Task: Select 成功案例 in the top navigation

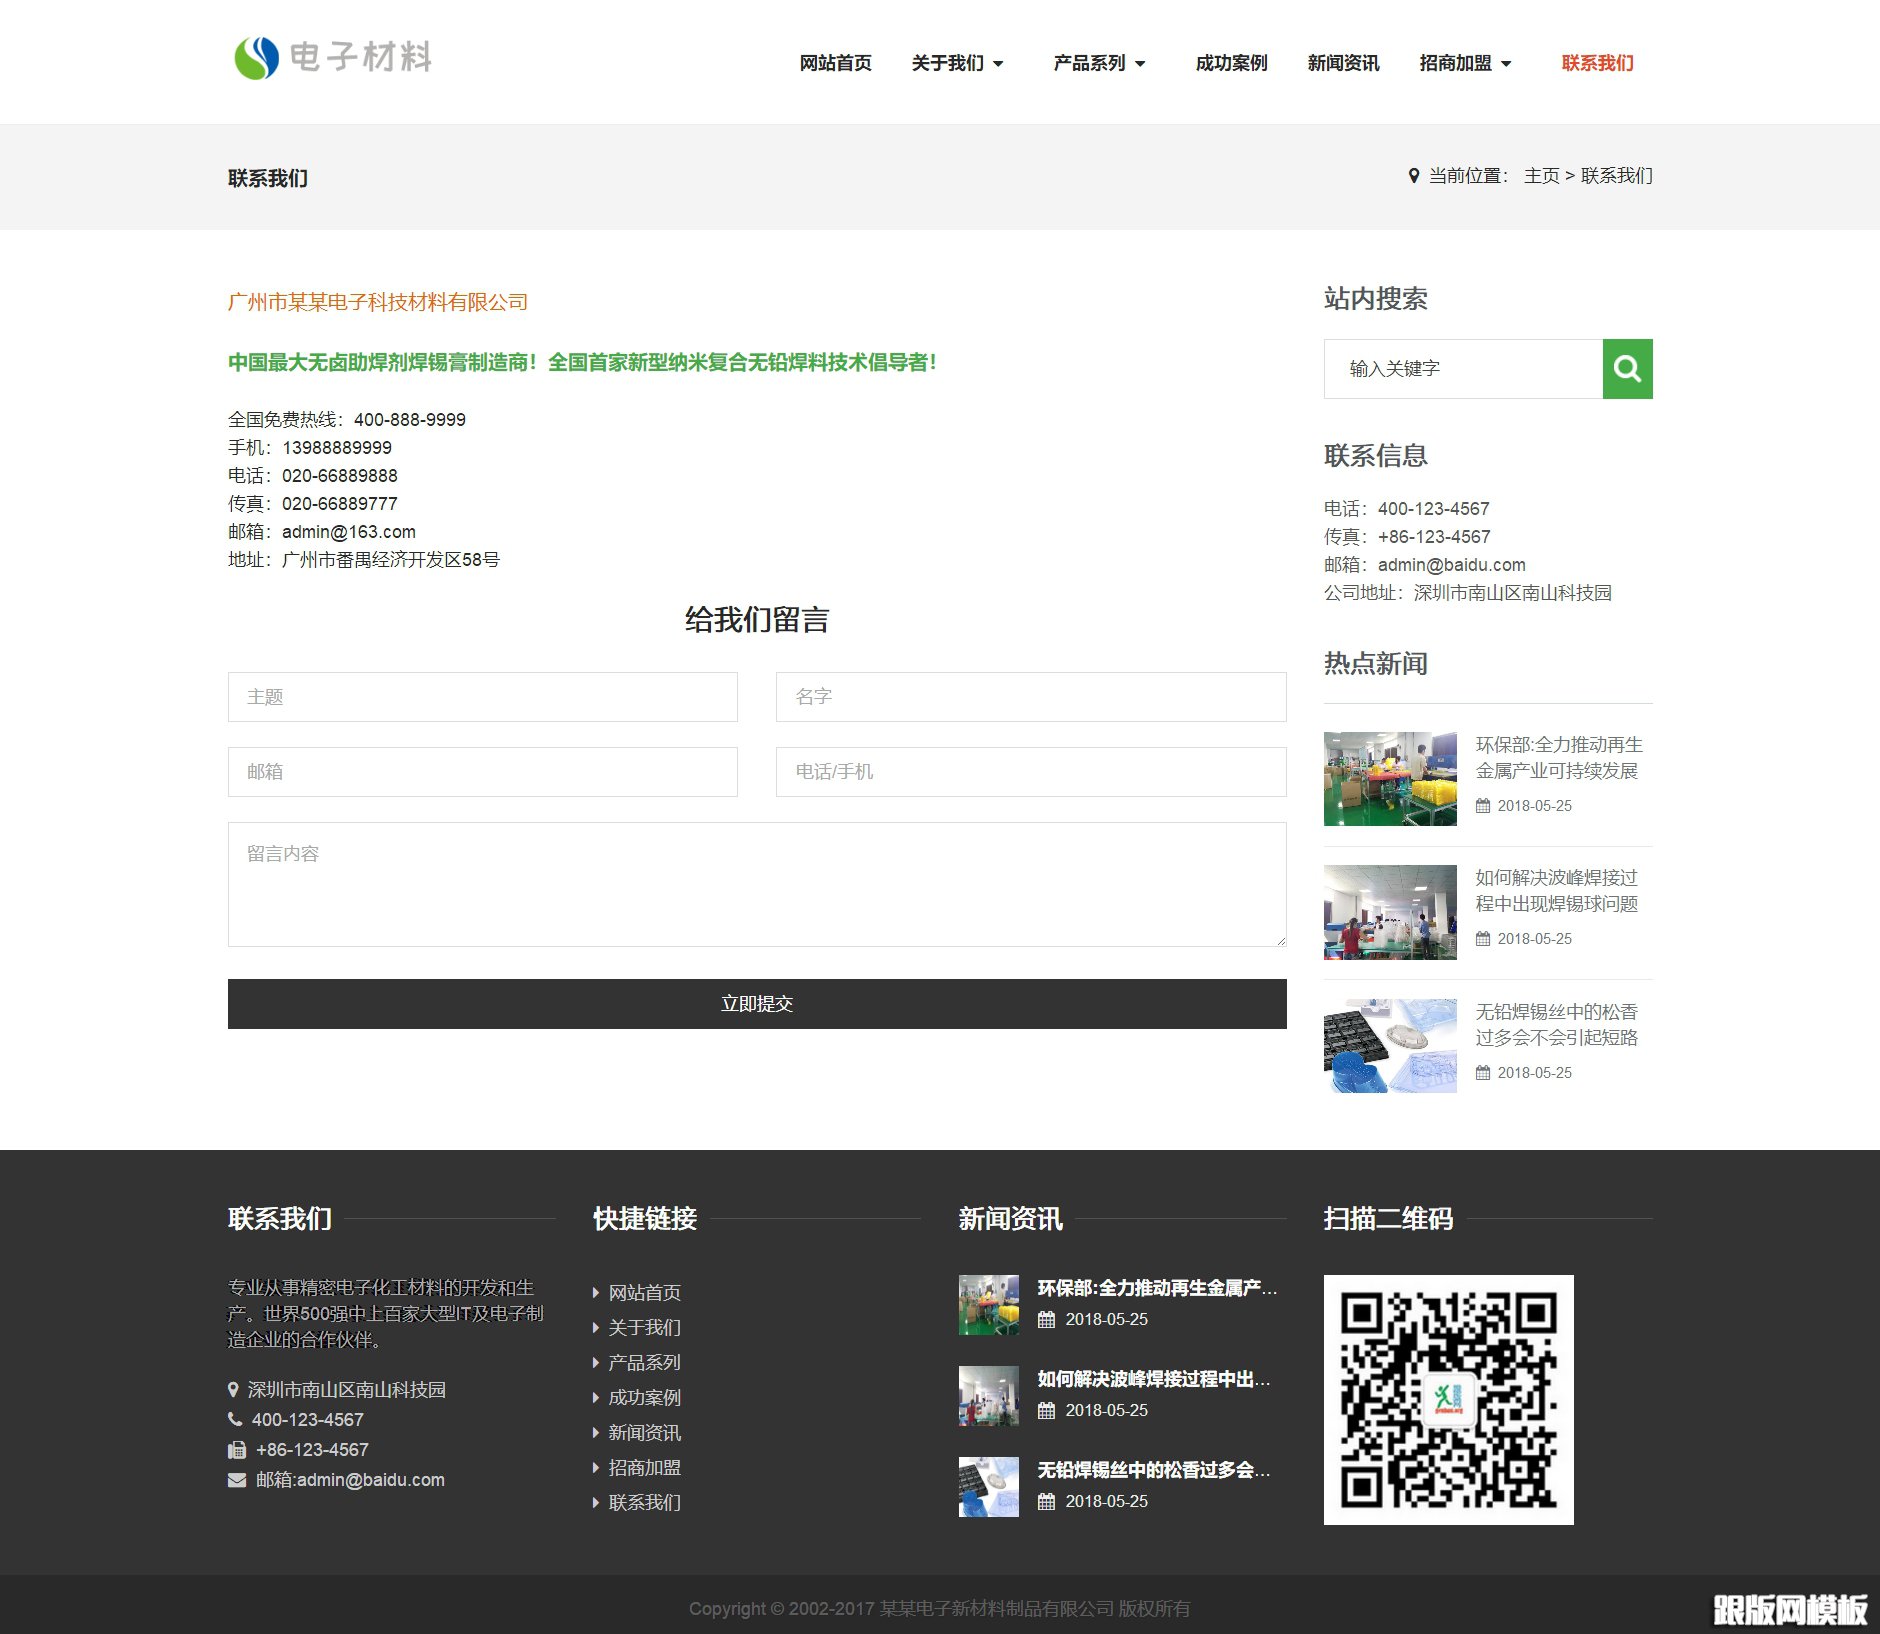Action: click(x=1230, y=62)
